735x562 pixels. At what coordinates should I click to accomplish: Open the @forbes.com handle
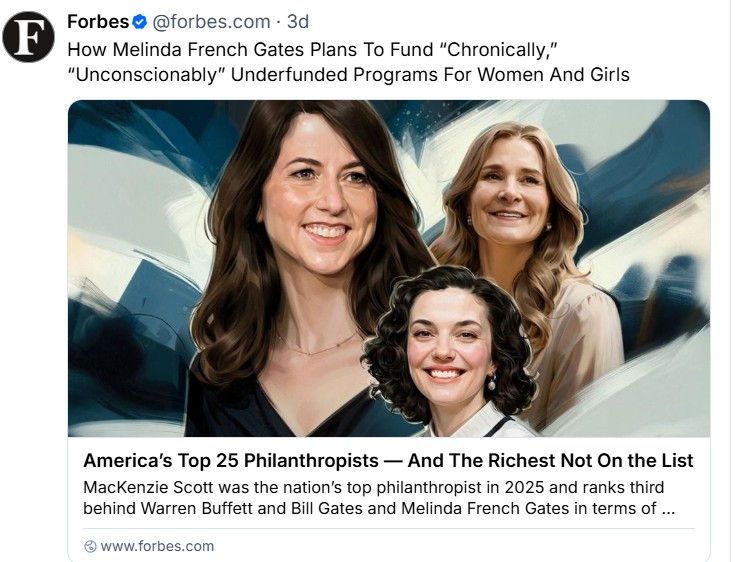click(x=211, y=21)
